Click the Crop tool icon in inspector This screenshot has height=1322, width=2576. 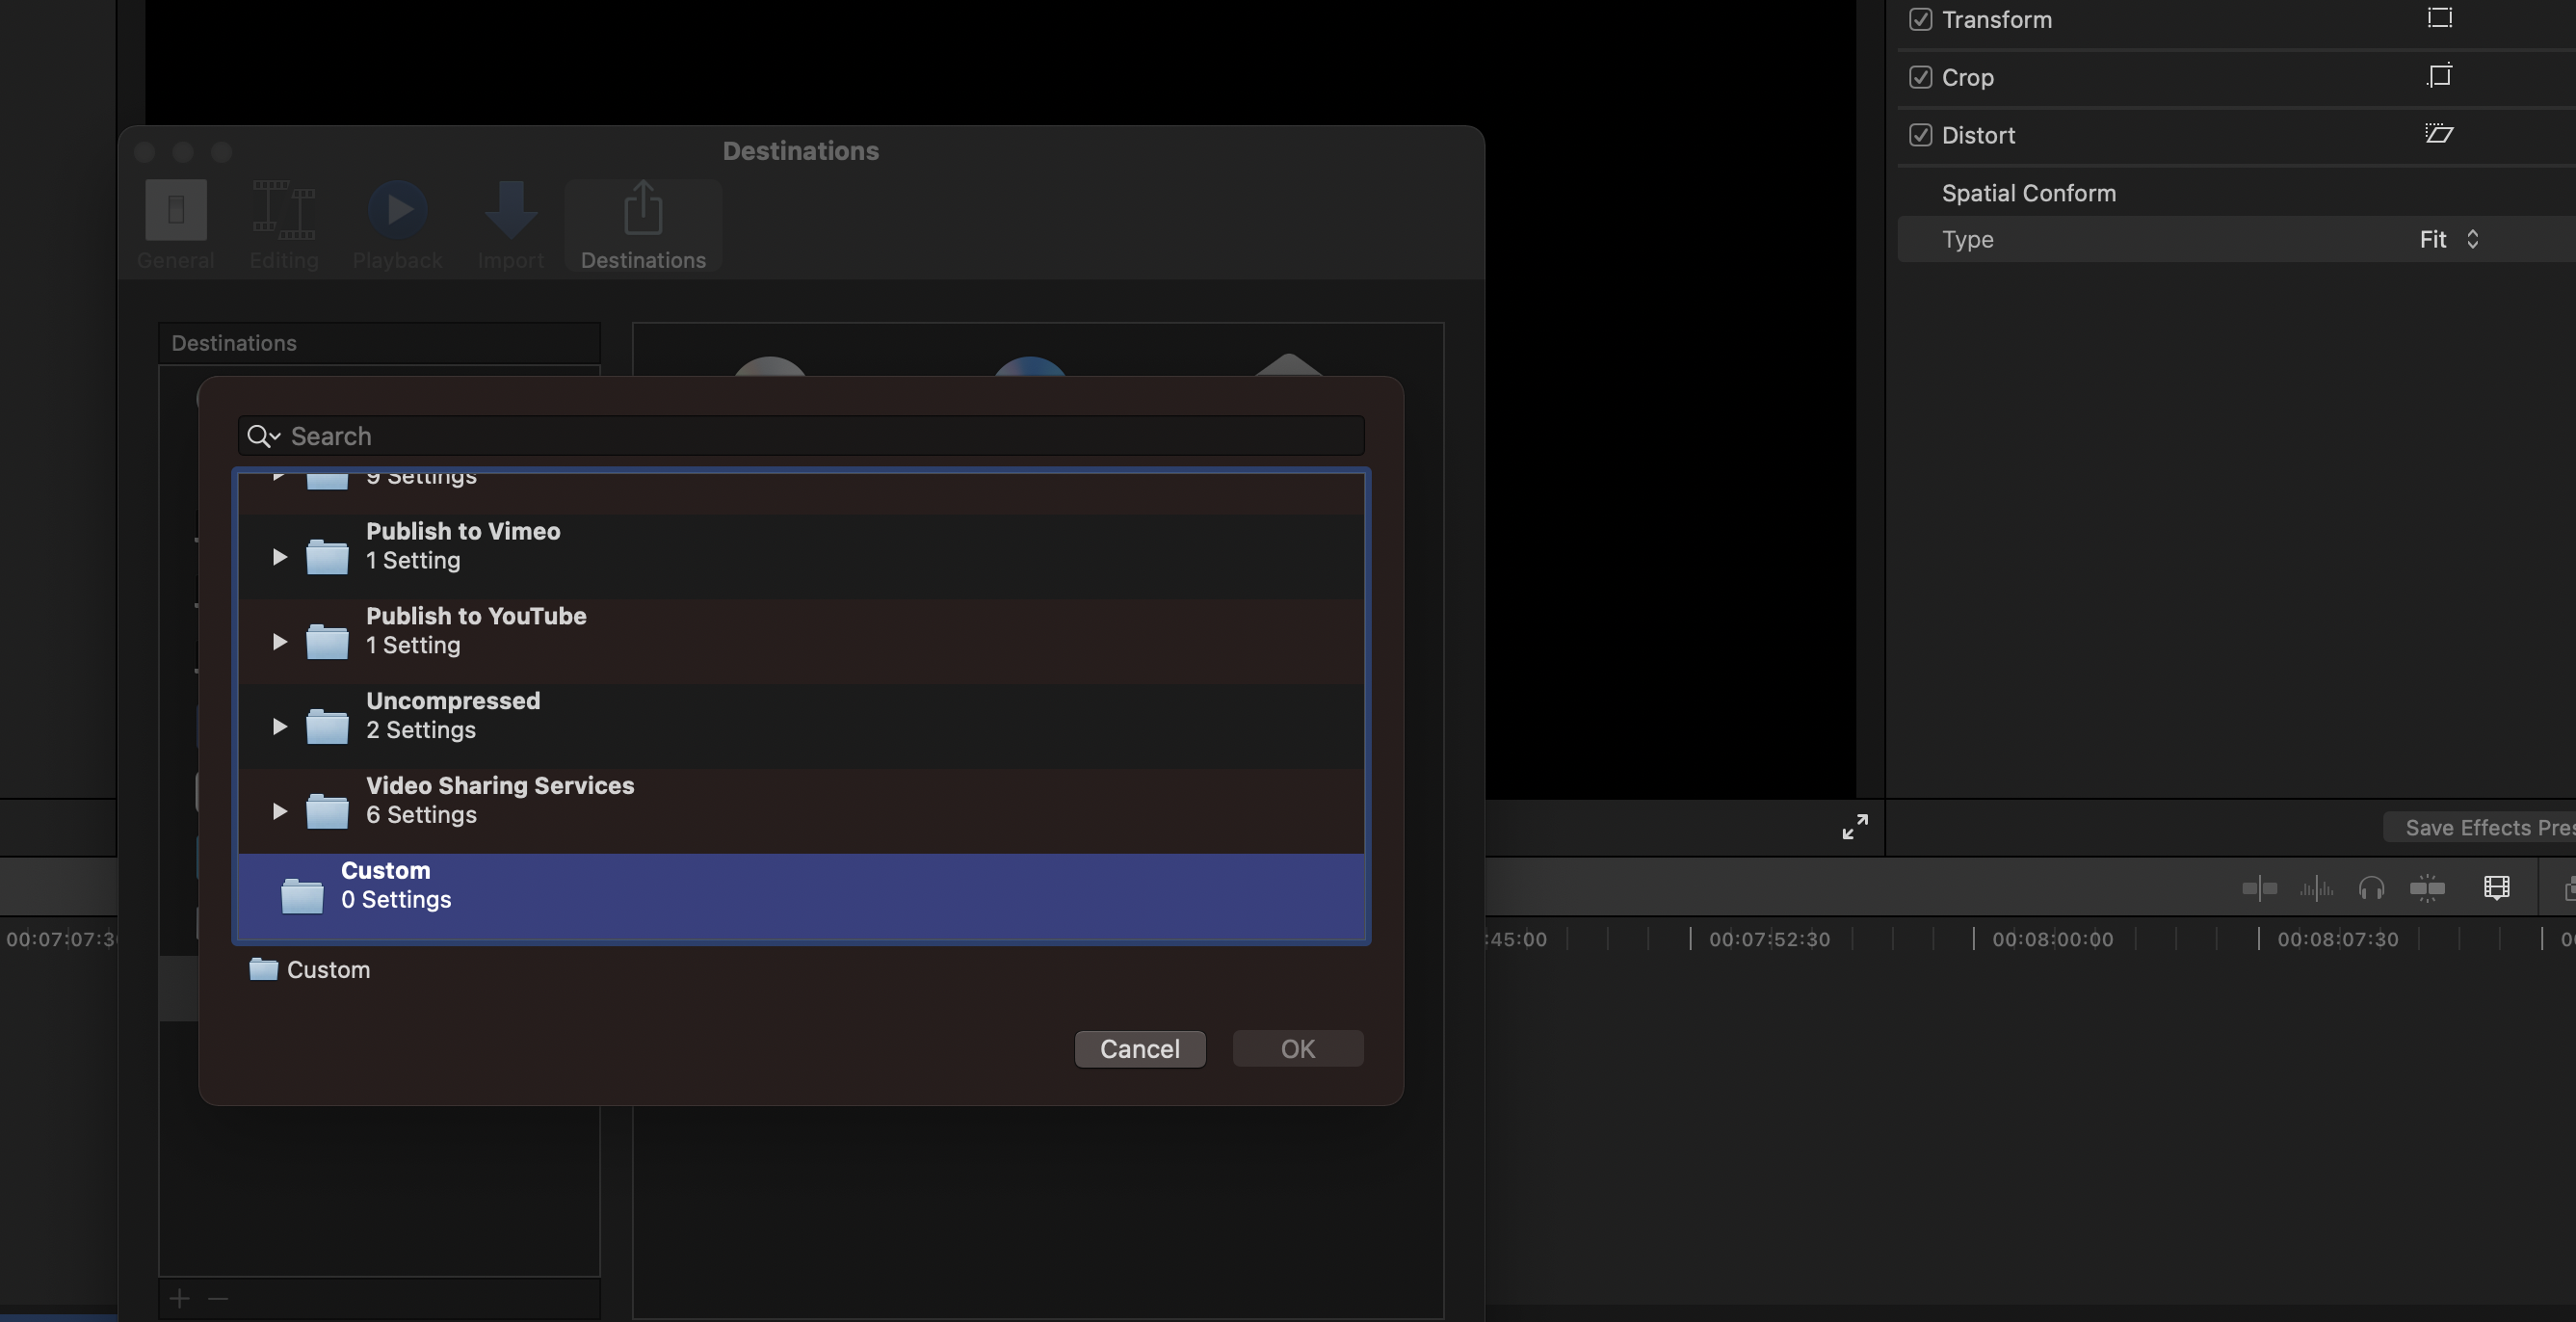point(2439,76)
